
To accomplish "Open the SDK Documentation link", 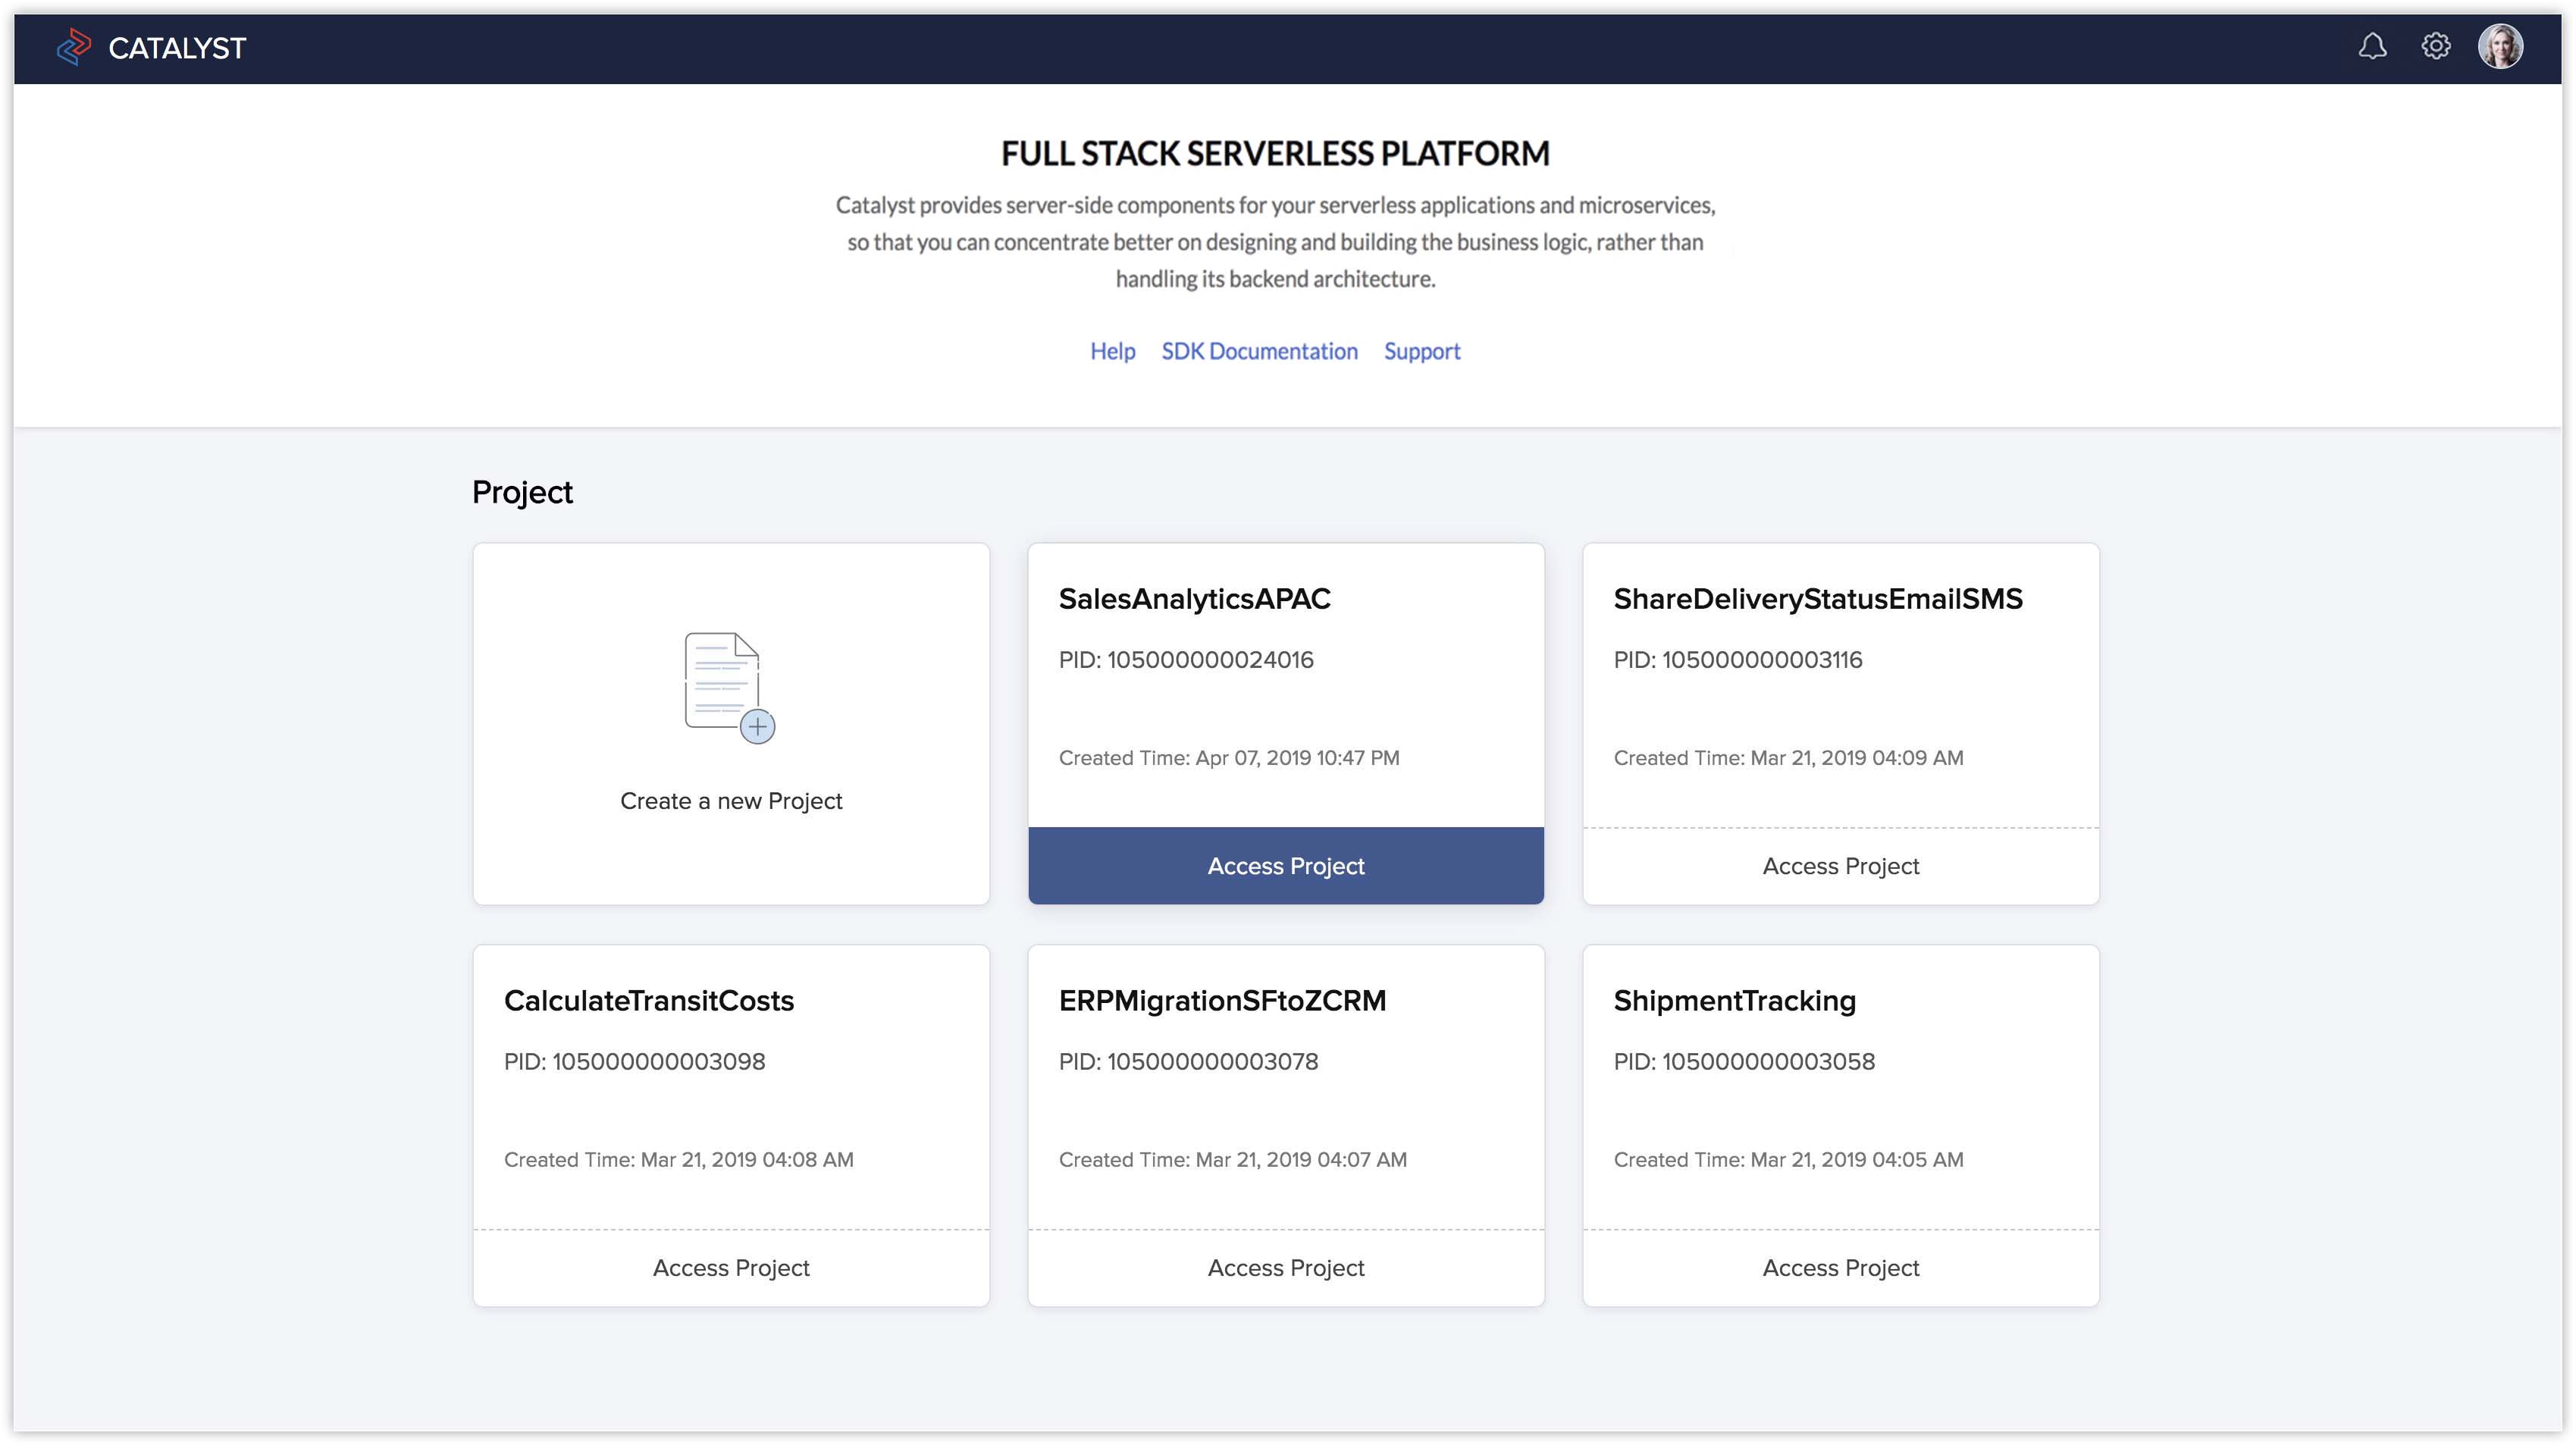I will click(x=1259, y=351).
